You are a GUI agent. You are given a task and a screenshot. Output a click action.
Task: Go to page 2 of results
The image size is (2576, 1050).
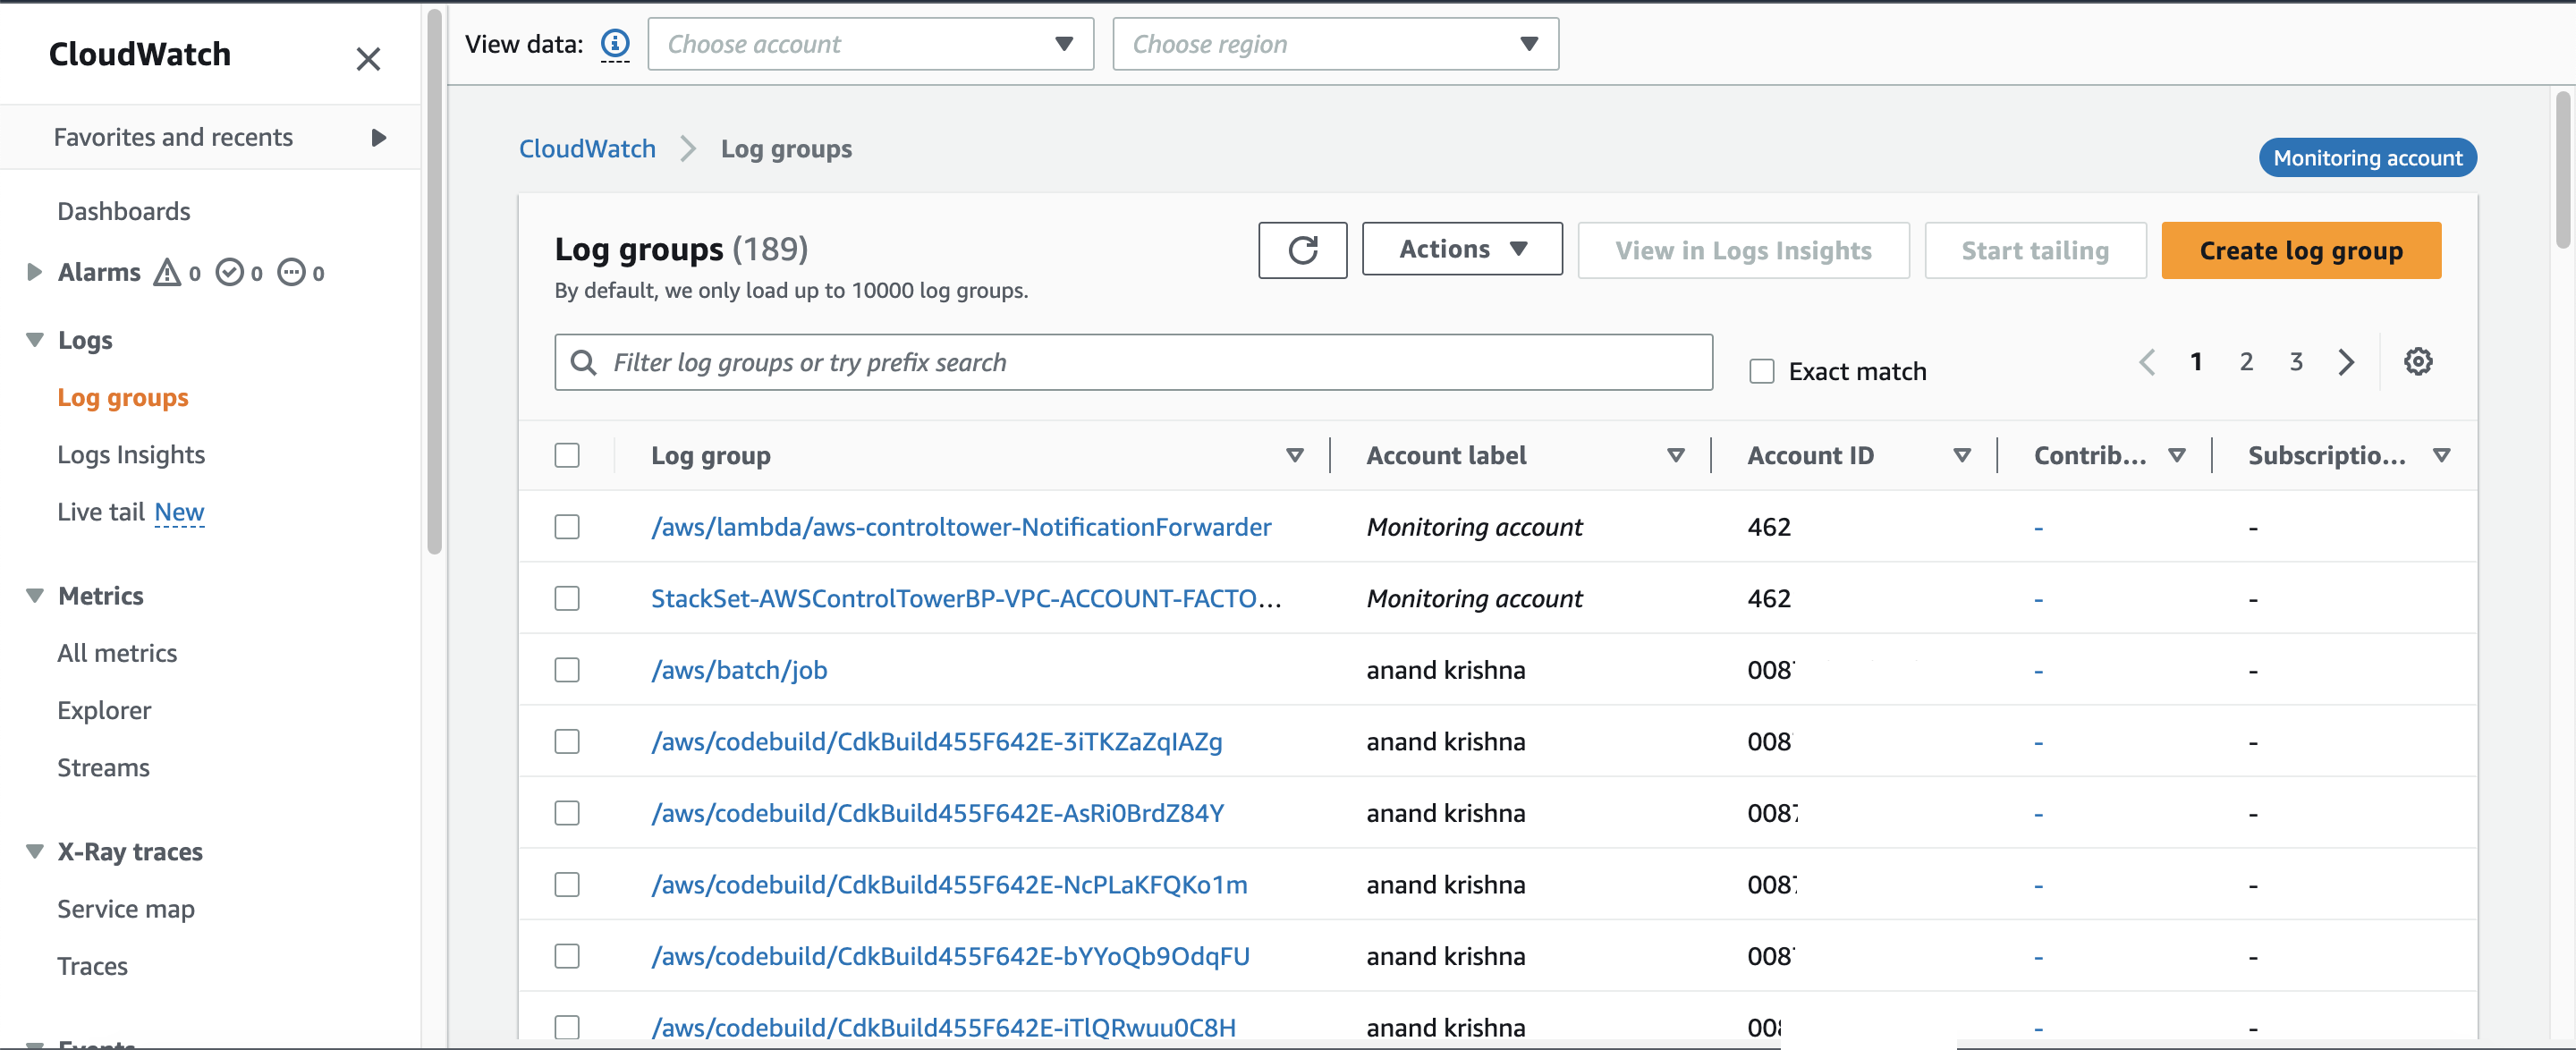(2245, 361)
